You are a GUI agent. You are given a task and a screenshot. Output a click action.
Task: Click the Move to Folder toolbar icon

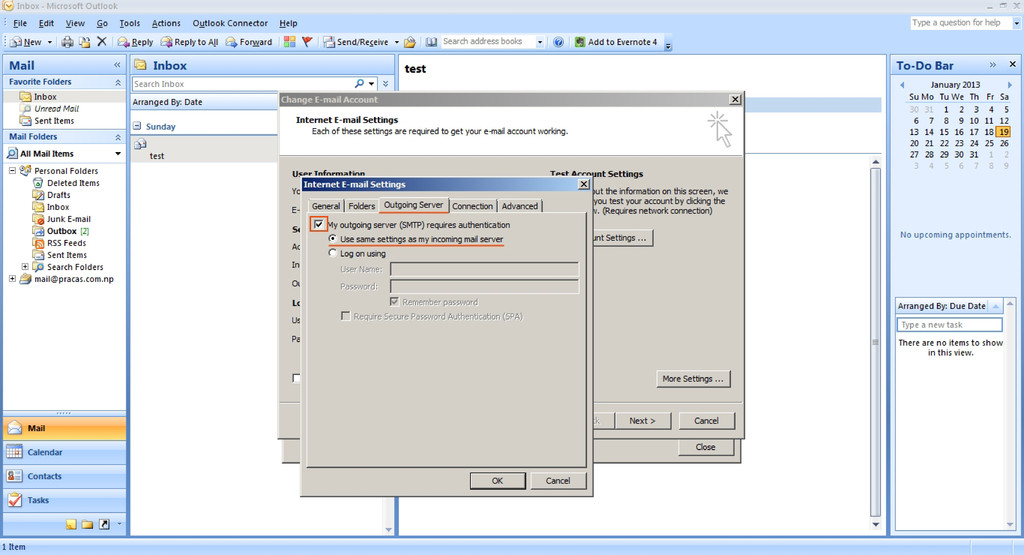[84, 42]
